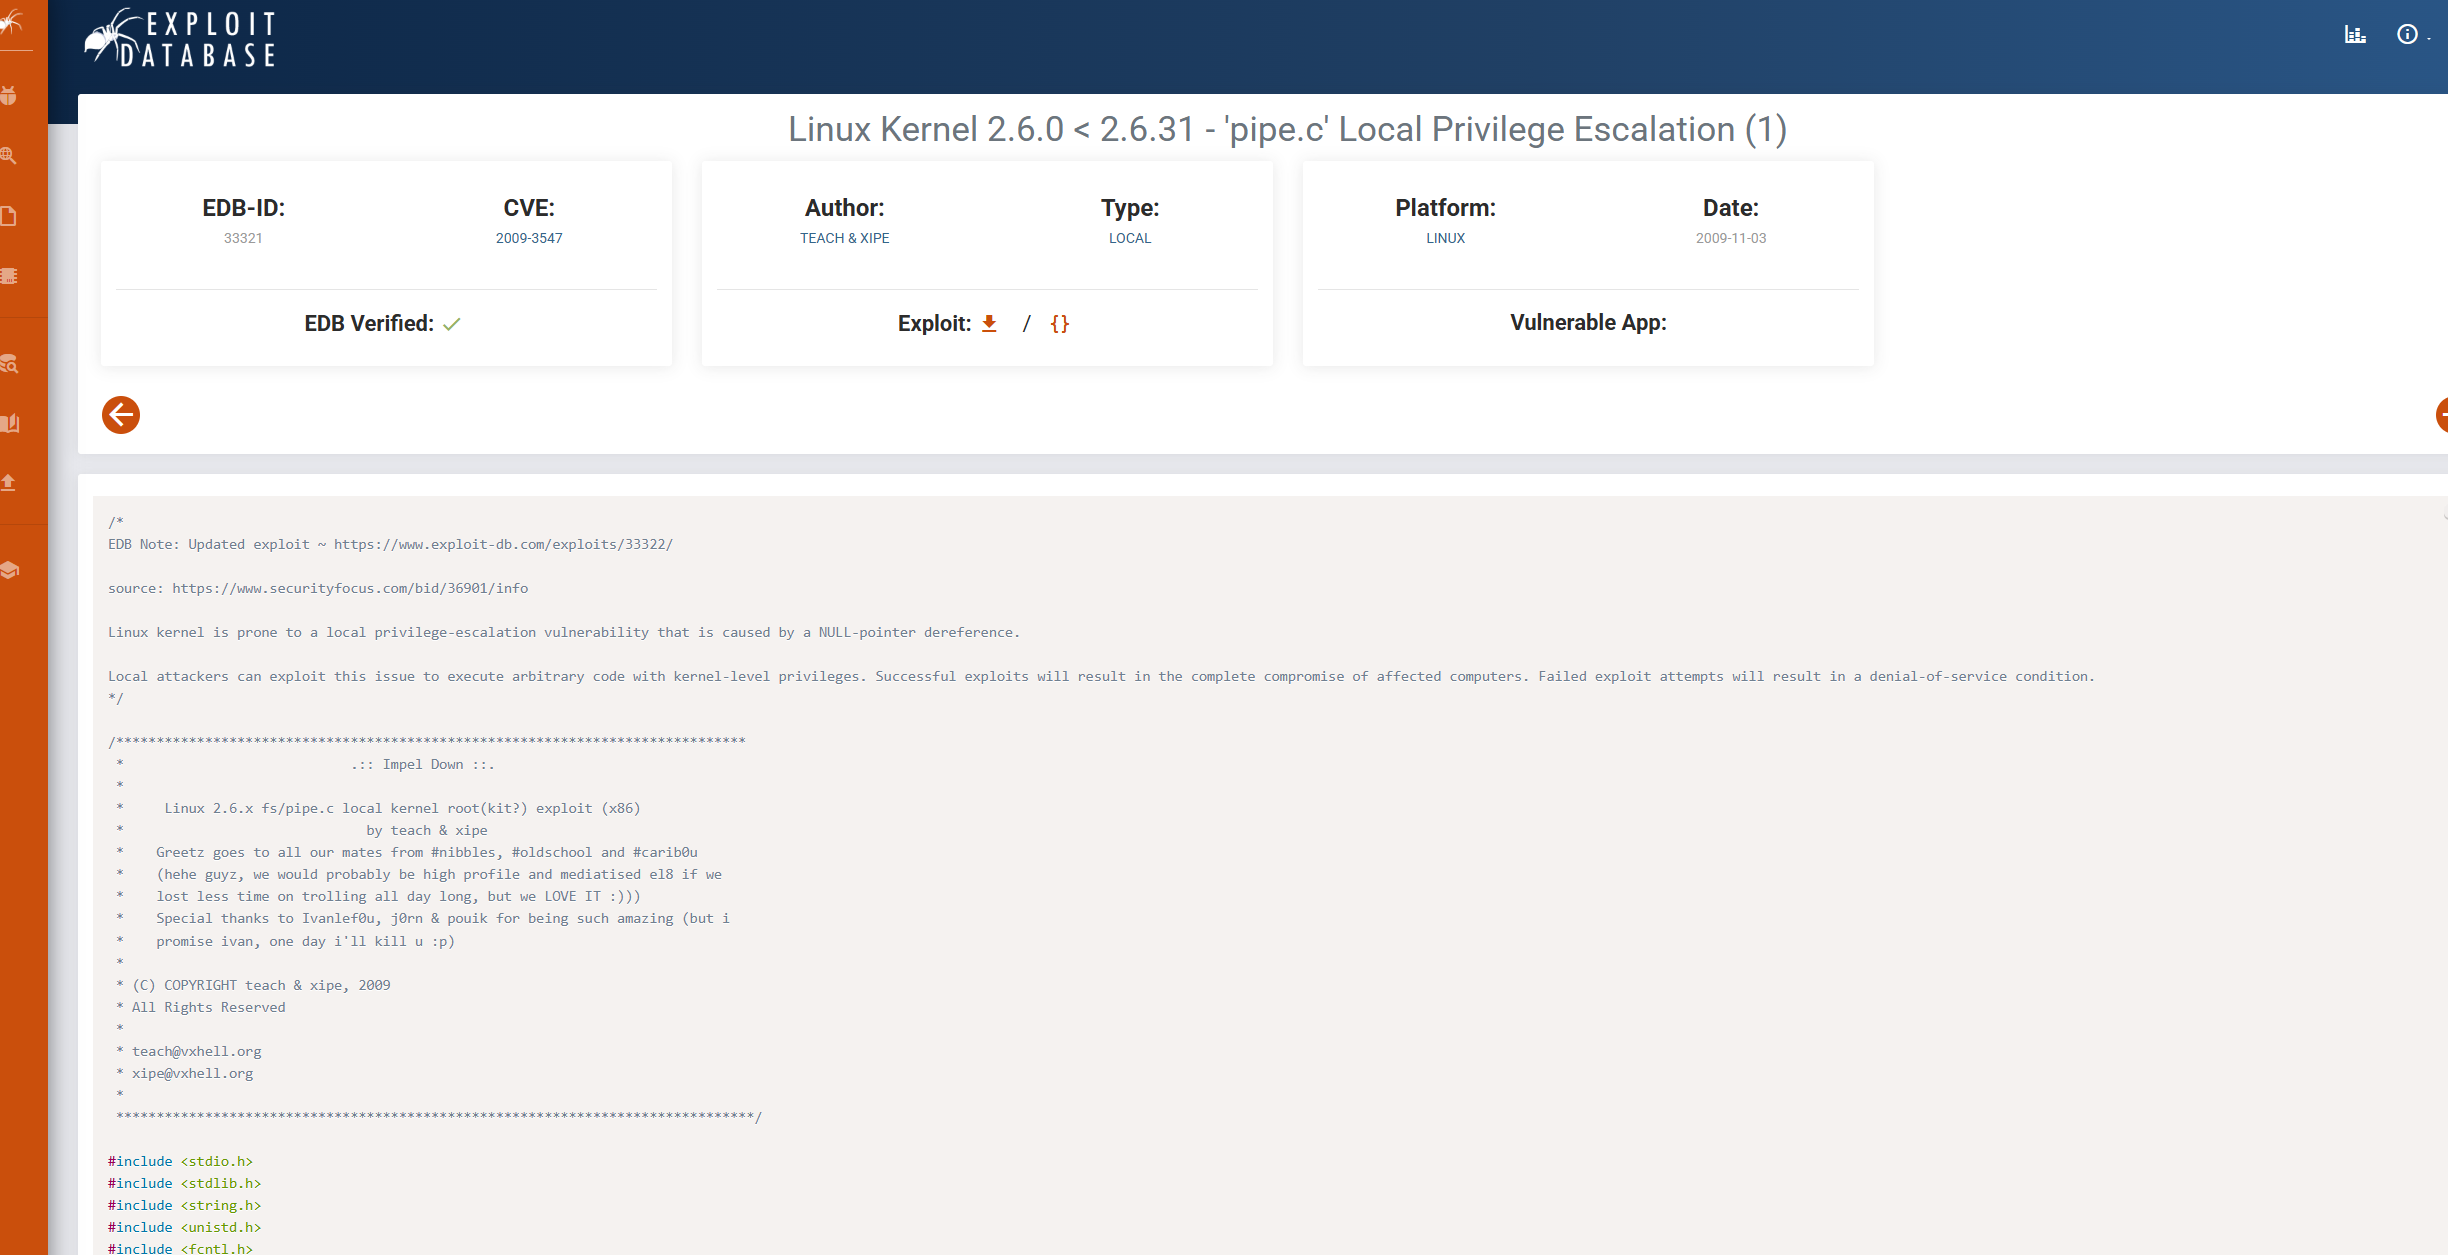2448x1255 pixels.
Task: Open the Online Training graduation cap icon
Action: (x=9, y=570)
